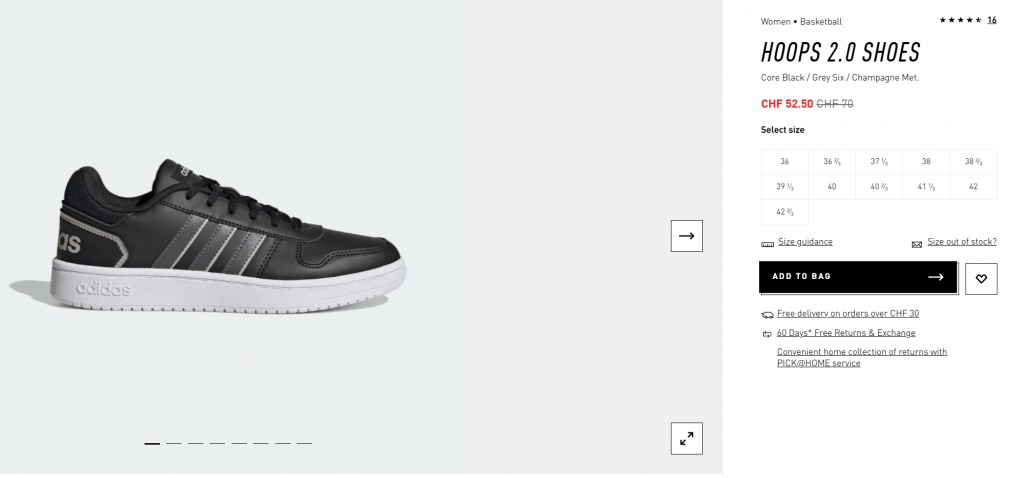
Task: Select size 36
Action: pyautogui.click(x=784, y=161)
